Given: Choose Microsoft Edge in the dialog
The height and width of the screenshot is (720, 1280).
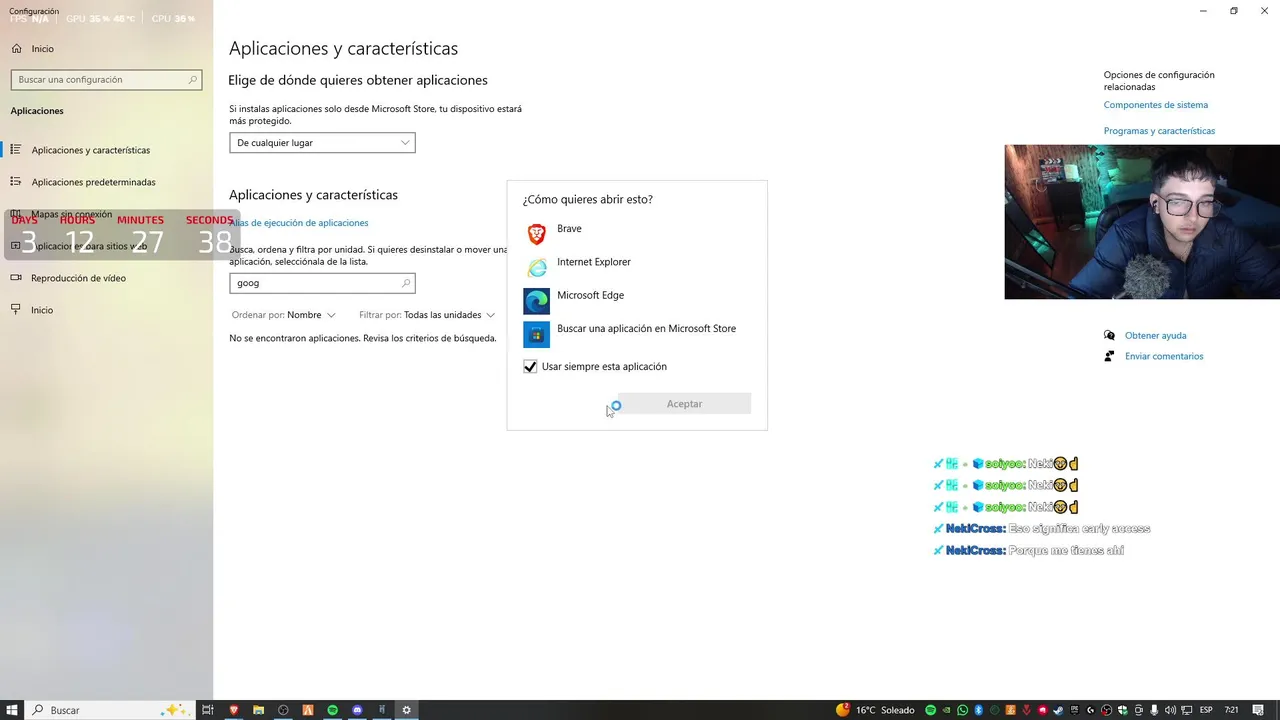Looking at the screenshot, I should 636,300.
